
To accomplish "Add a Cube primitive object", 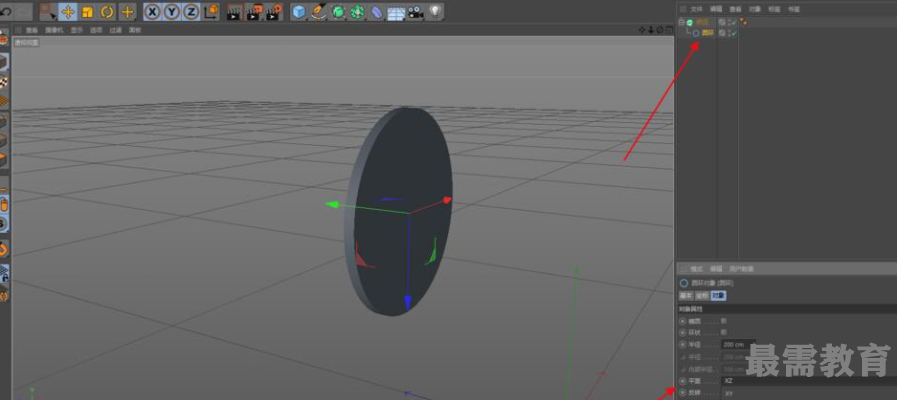I will pos(299,11).
